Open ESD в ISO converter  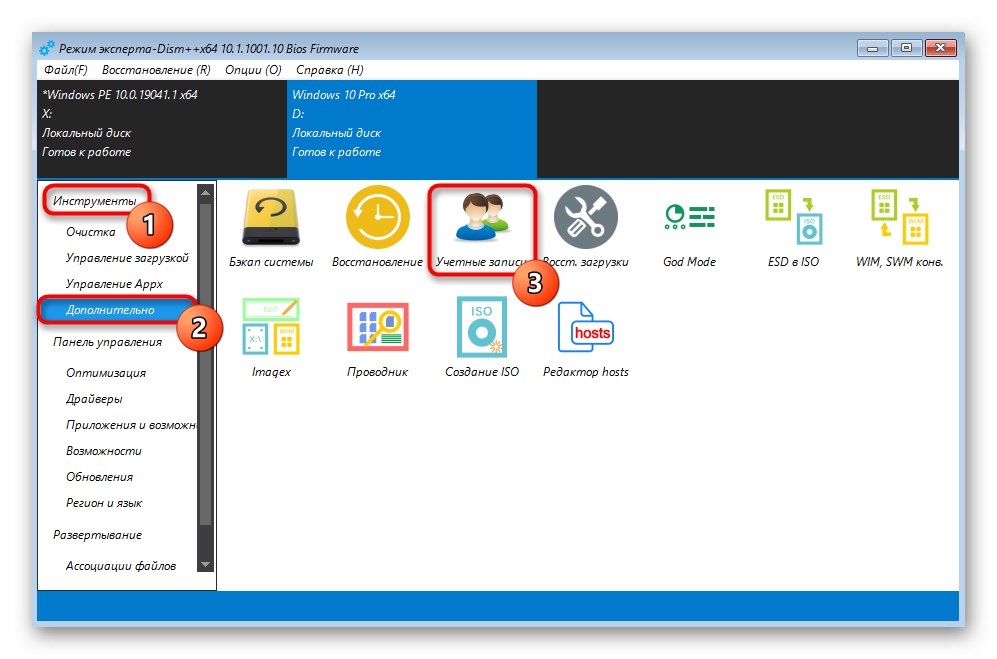coord(794,229)
